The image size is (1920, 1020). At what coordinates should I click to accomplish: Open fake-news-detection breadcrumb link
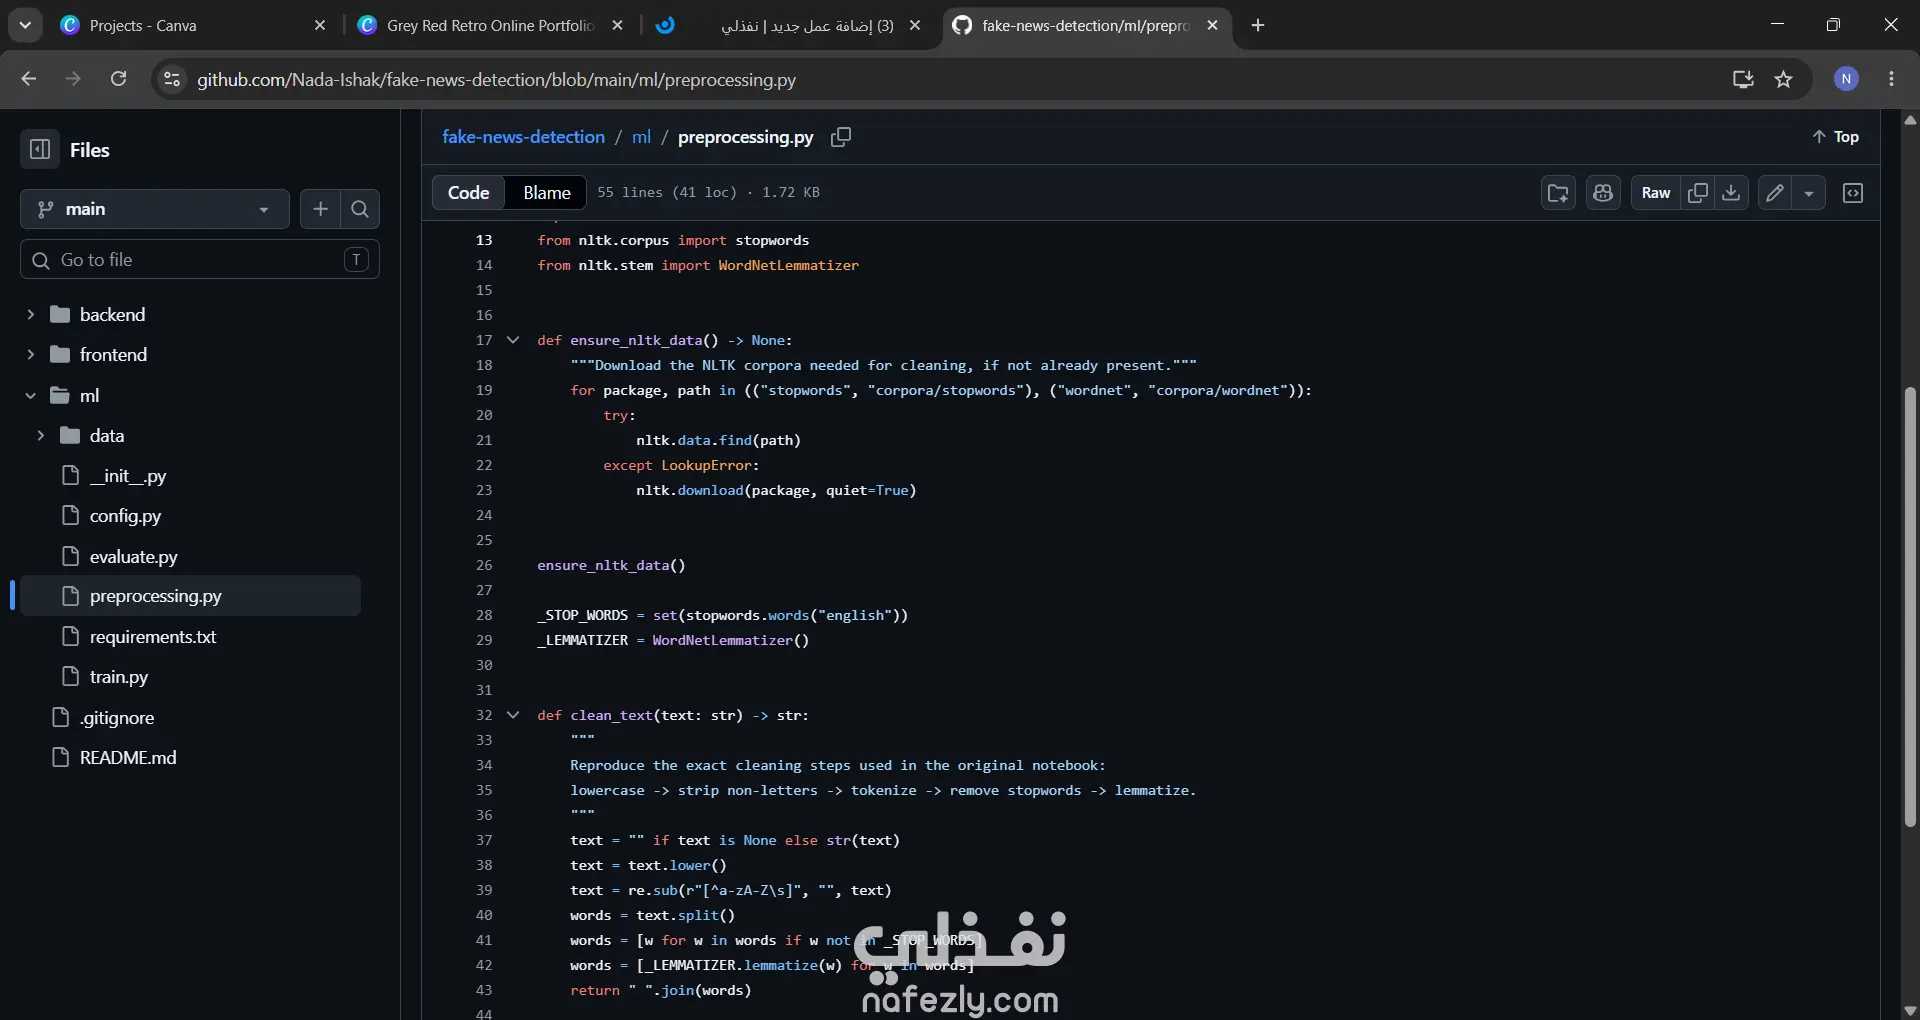click(x=523, y=137)
